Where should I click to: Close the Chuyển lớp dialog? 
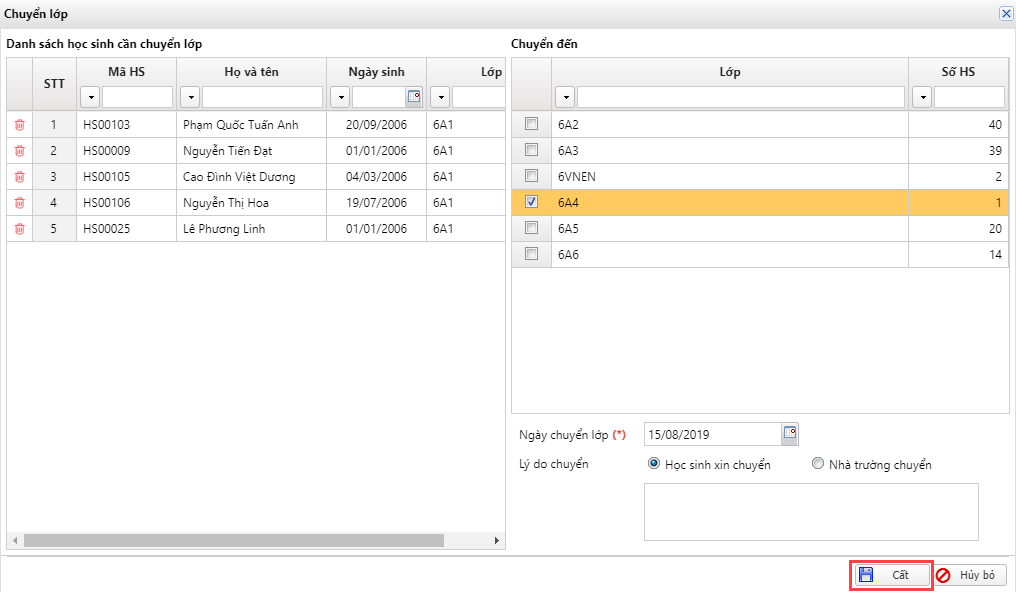[1005, 13]
